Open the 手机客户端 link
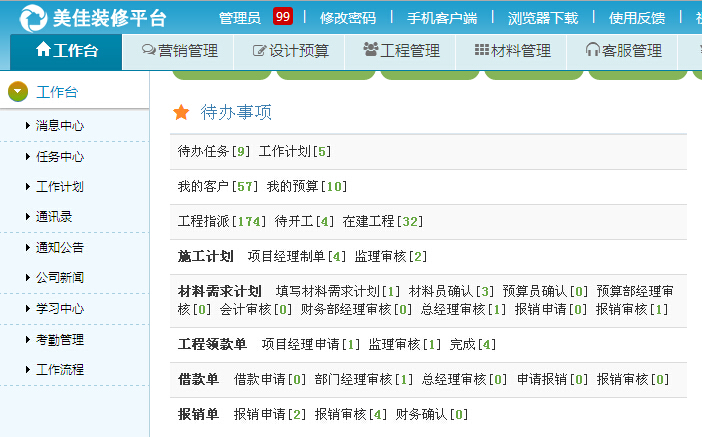Screen dimensions: 702x437 point(442,18)
